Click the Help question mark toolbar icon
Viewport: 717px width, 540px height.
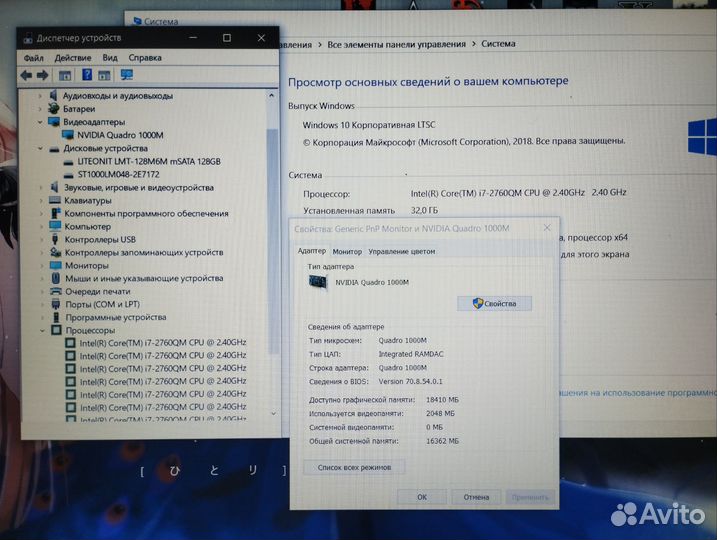[x=87, y=75]
